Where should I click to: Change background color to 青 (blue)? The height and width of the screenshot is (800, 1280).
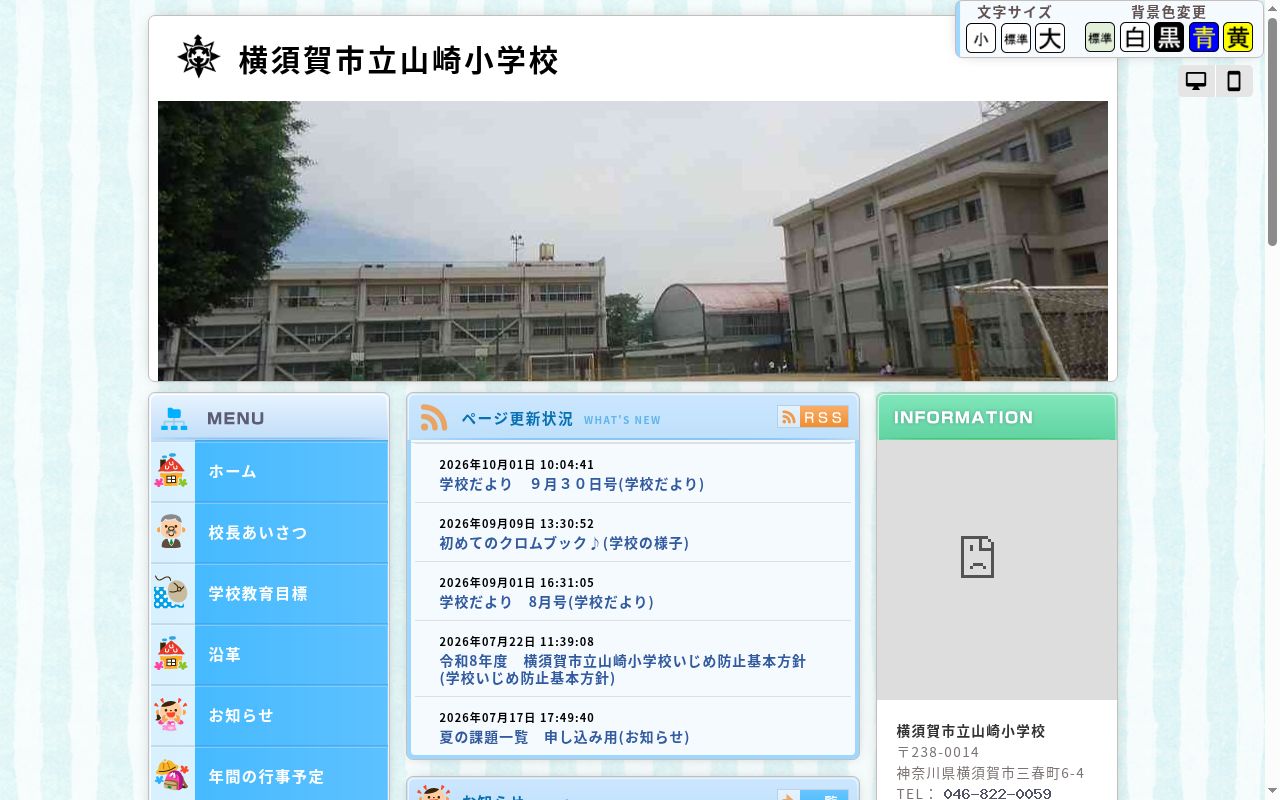(1204, 37)
